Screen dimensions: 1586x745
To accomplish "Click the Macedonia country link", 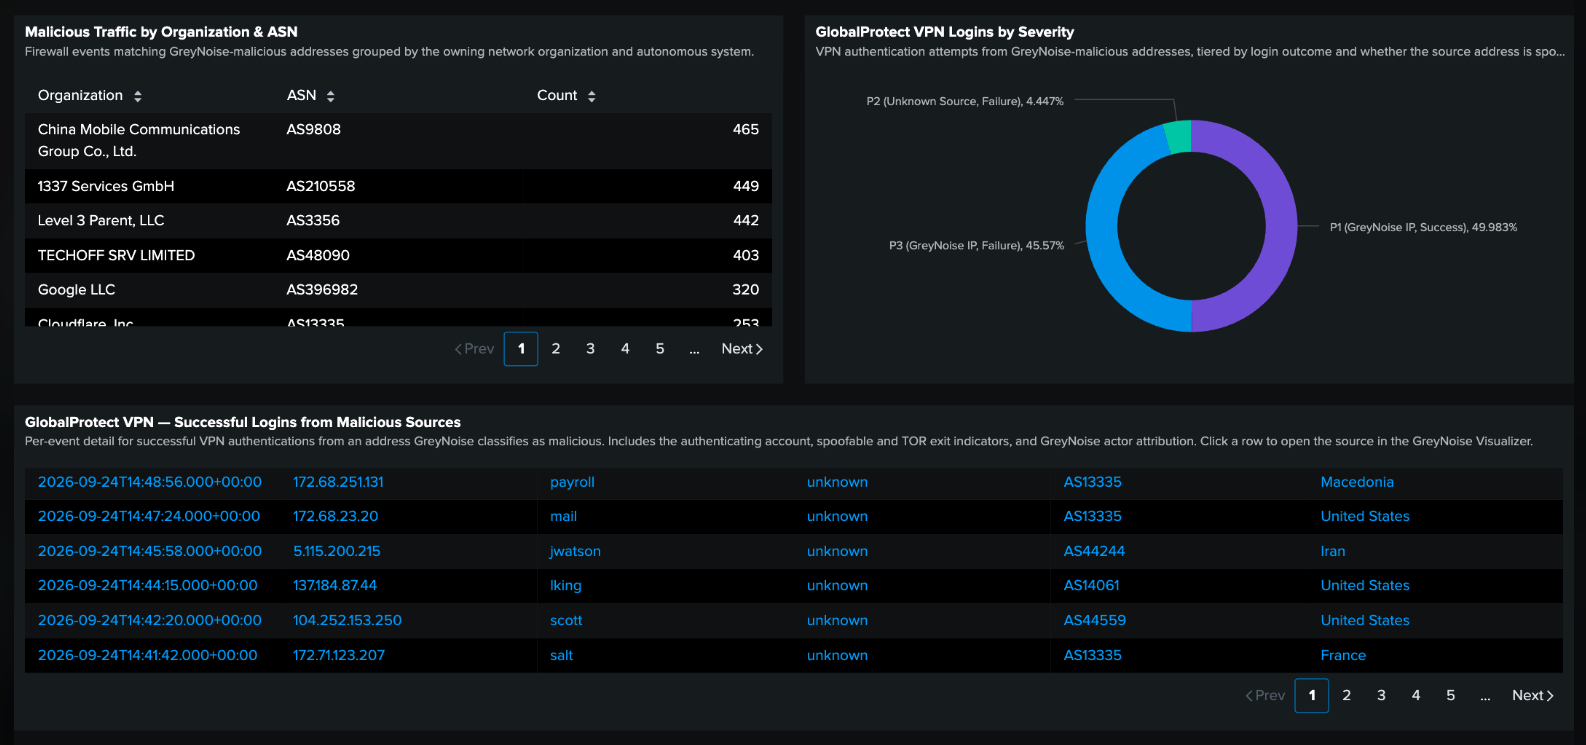I will (x=1357, y=482).
